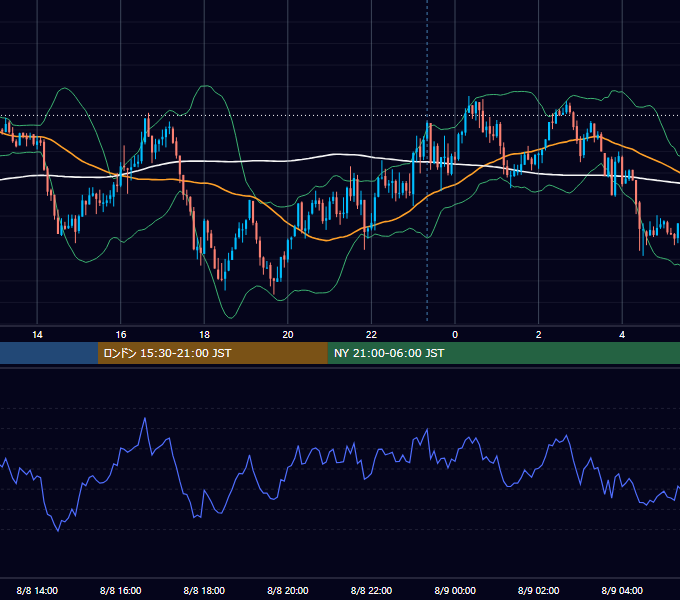
Task: Click the NY 21:00-06:00 JST session bar
Action: [x=503, y=353]
